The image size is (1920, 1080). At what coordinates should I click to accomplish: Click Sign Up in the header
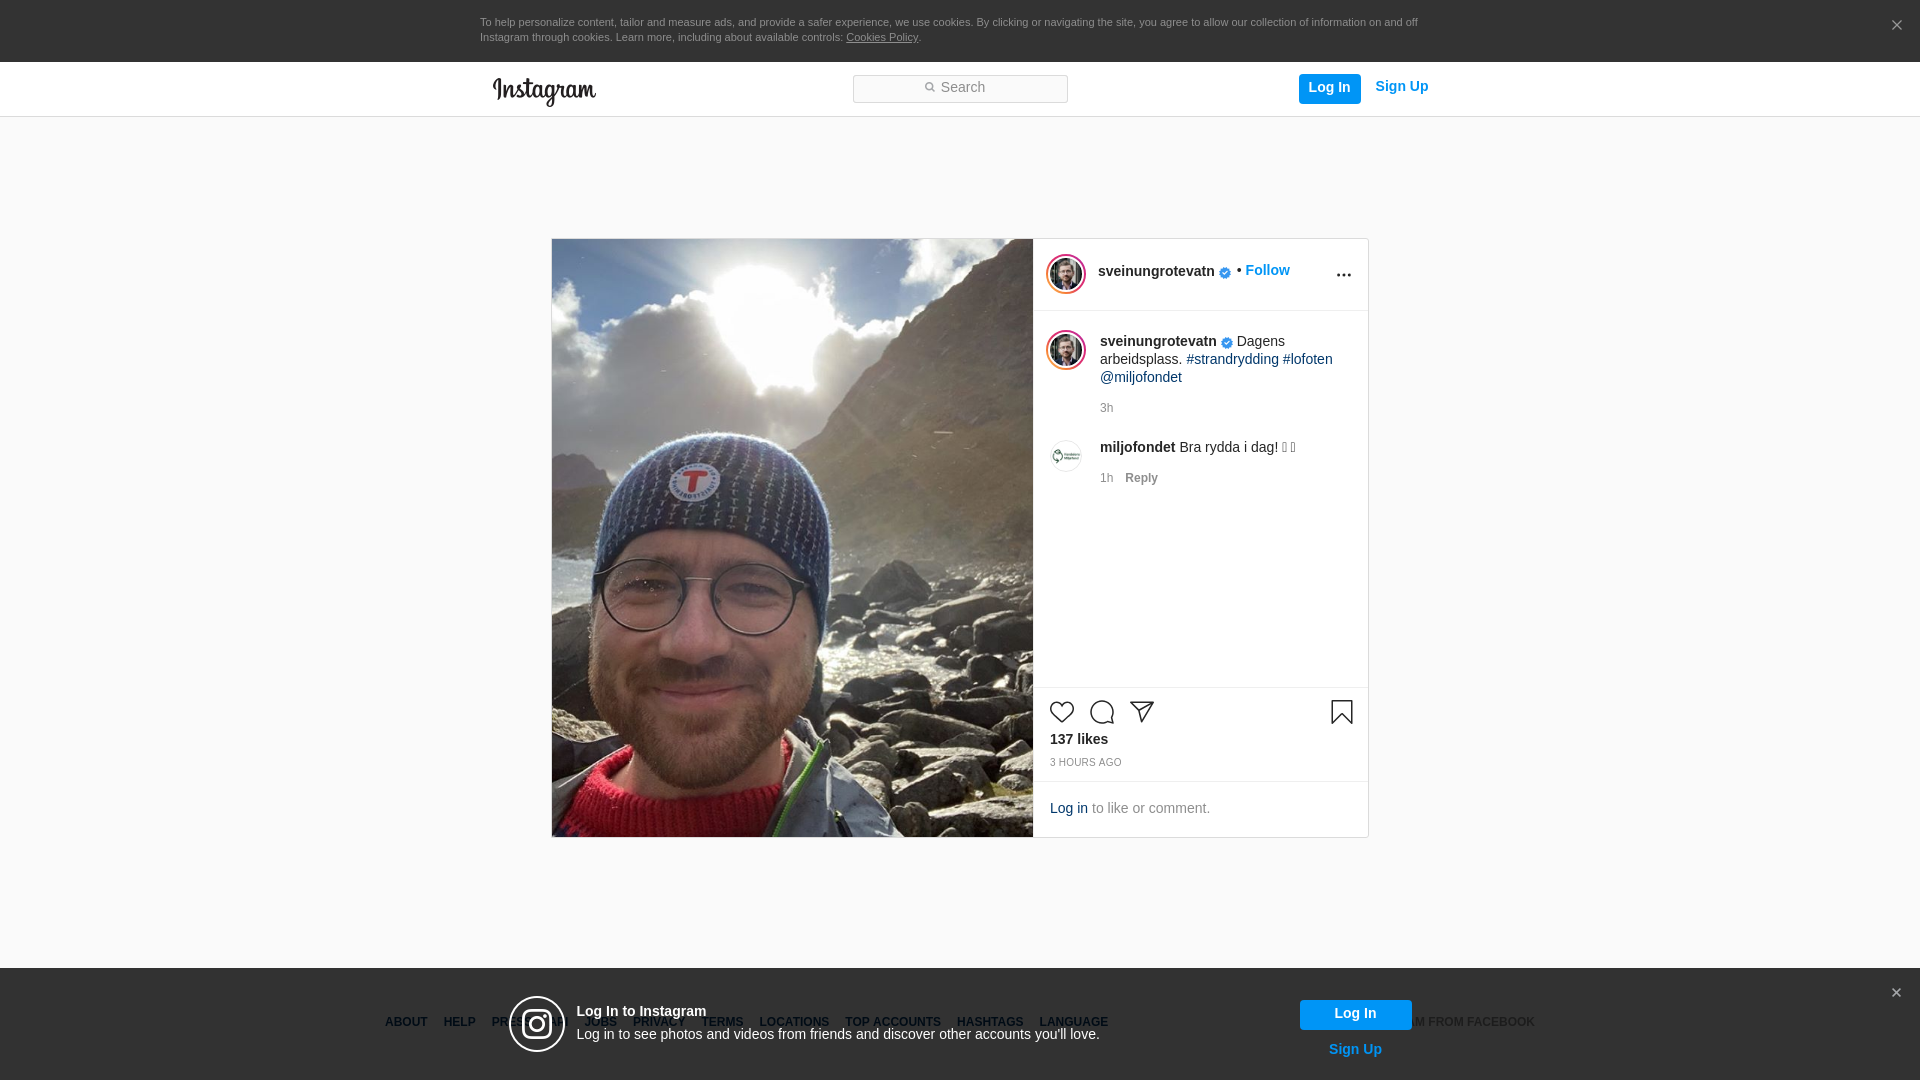pyautogui.click(x=1401, y=87)
